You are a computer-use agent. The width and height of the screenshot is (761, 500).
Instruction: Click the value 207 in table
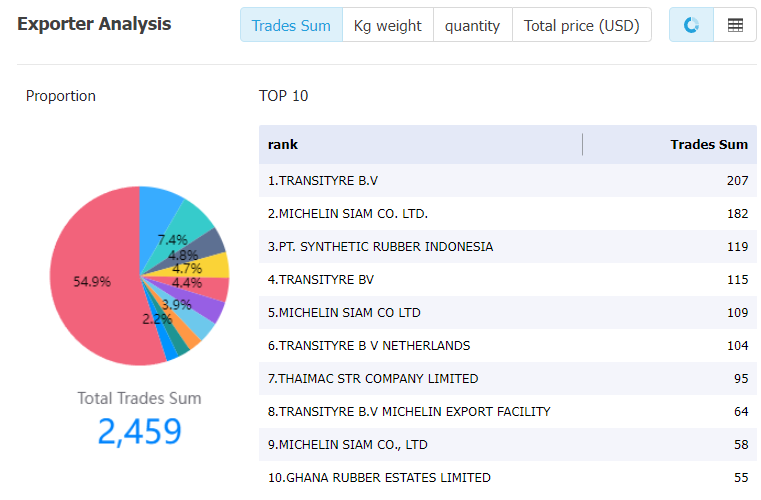737,181
